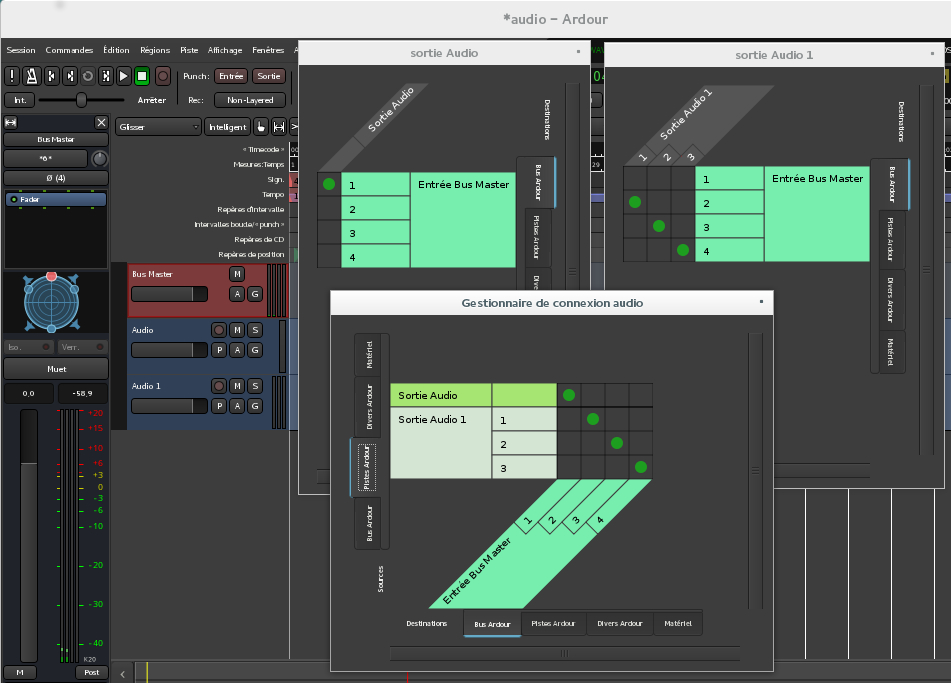Toggle the metronome click button

pos(32,76)
